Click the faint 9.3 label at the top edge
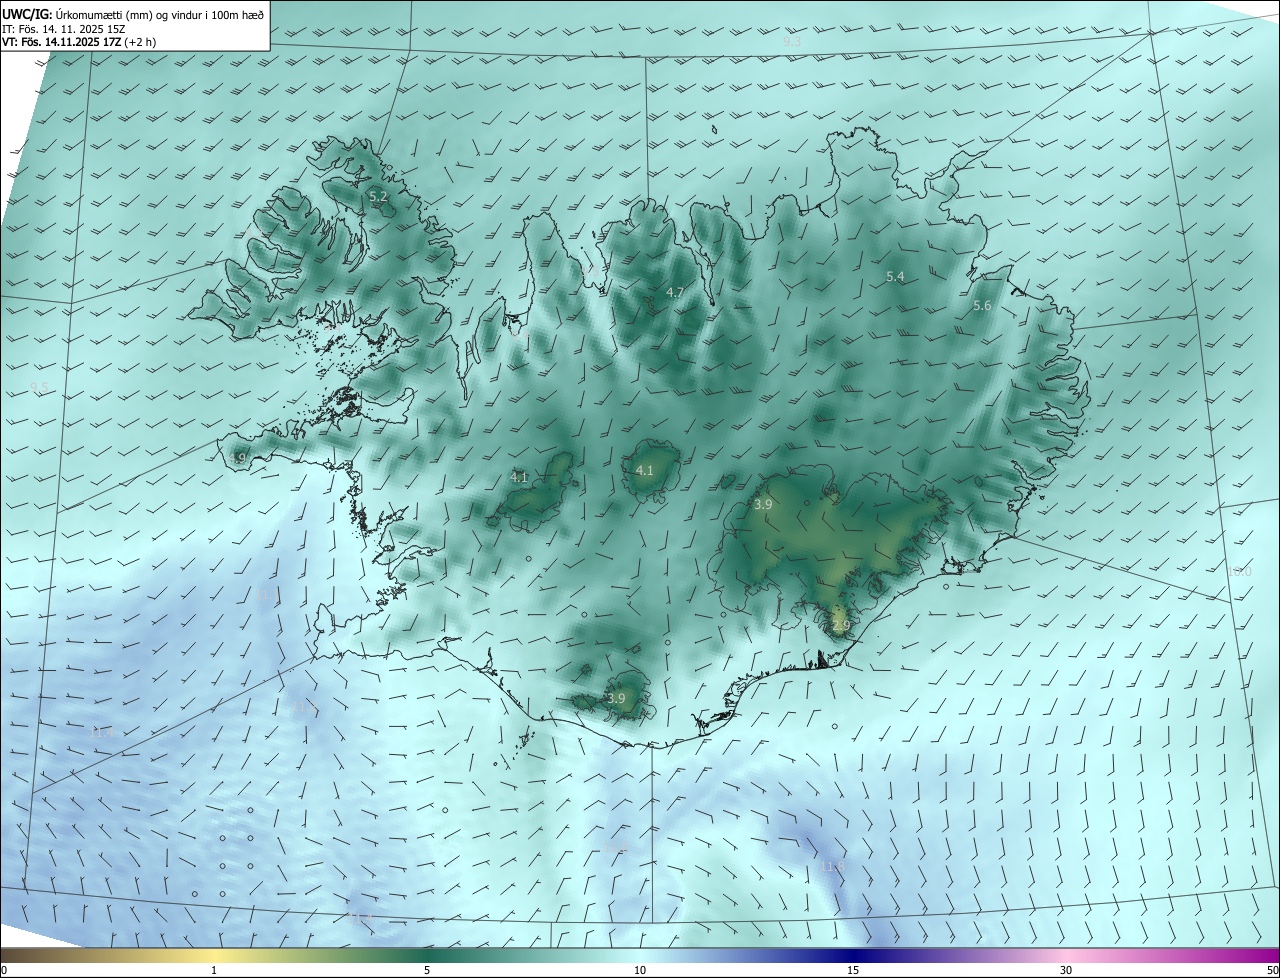 click(x=792, y=42)
